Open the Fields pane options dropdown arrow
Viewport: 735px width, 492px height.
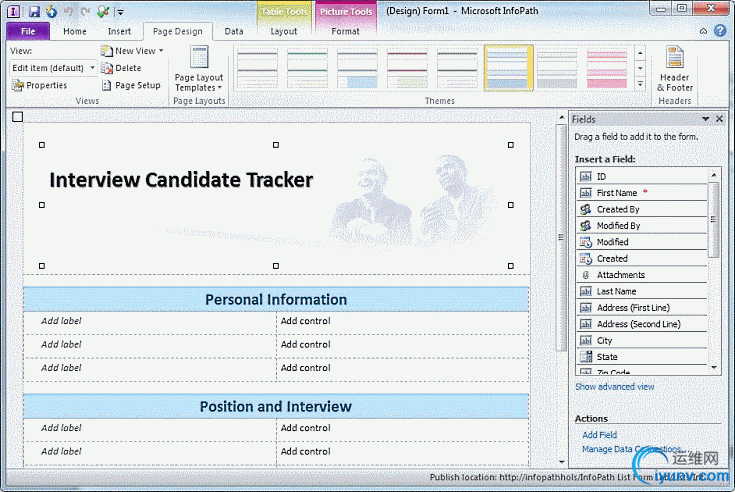point(705,119)
